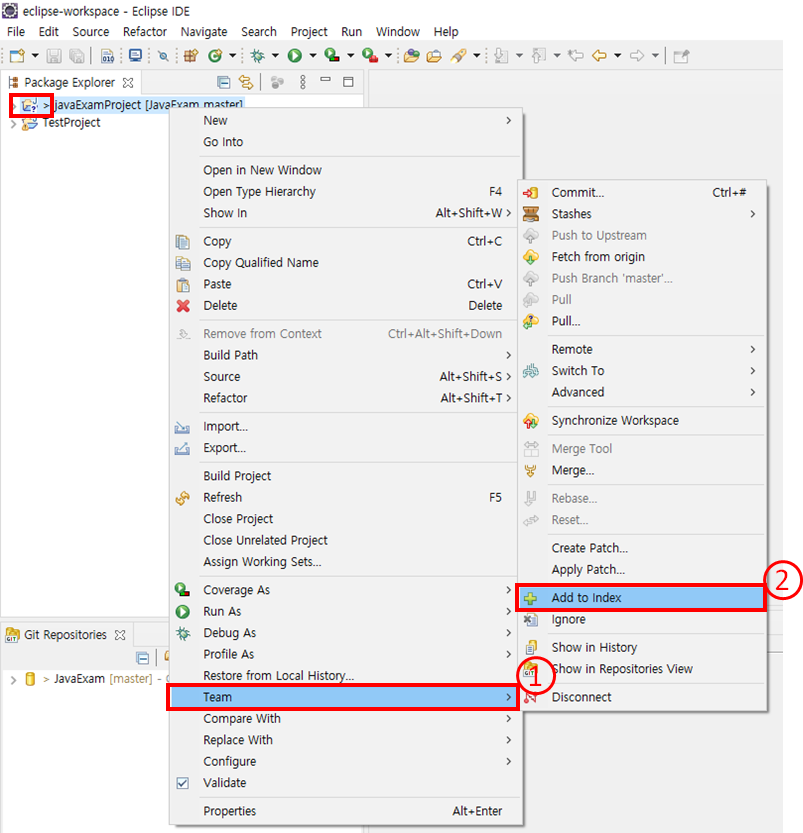
Task: Expand the TestProject tree node
Action: (13, 124)
